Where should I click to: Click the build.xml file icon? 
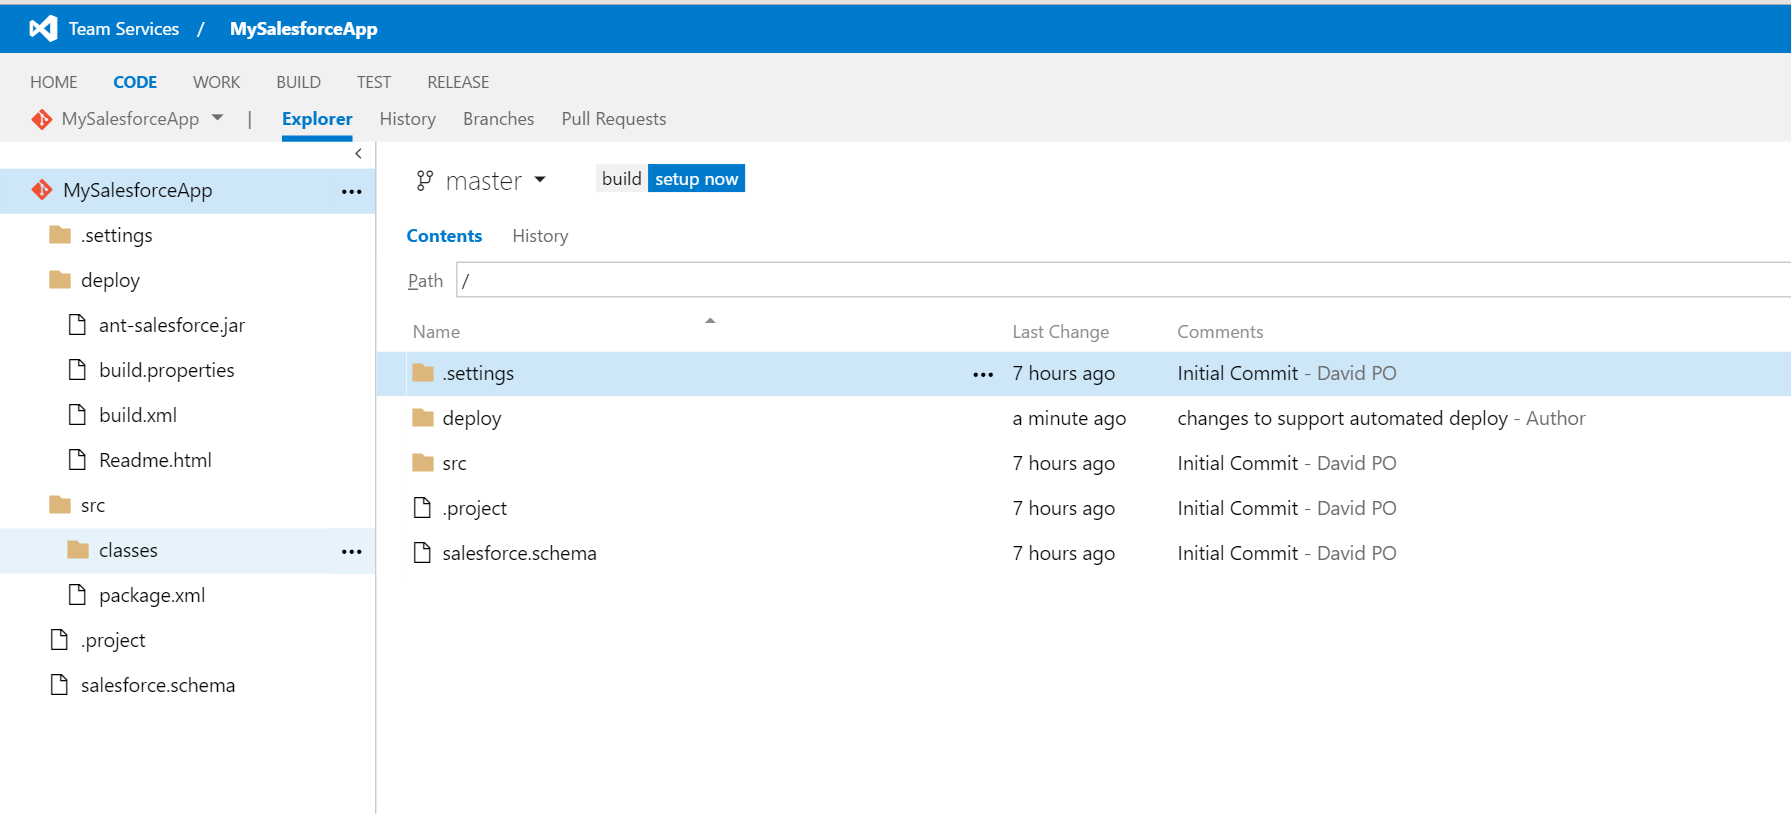point(77,414)
